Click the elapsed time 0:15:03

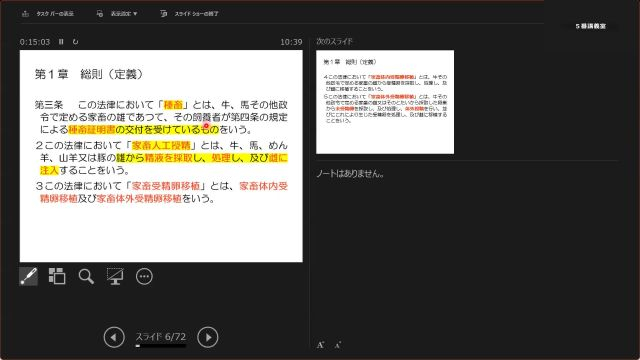(35, 42)
